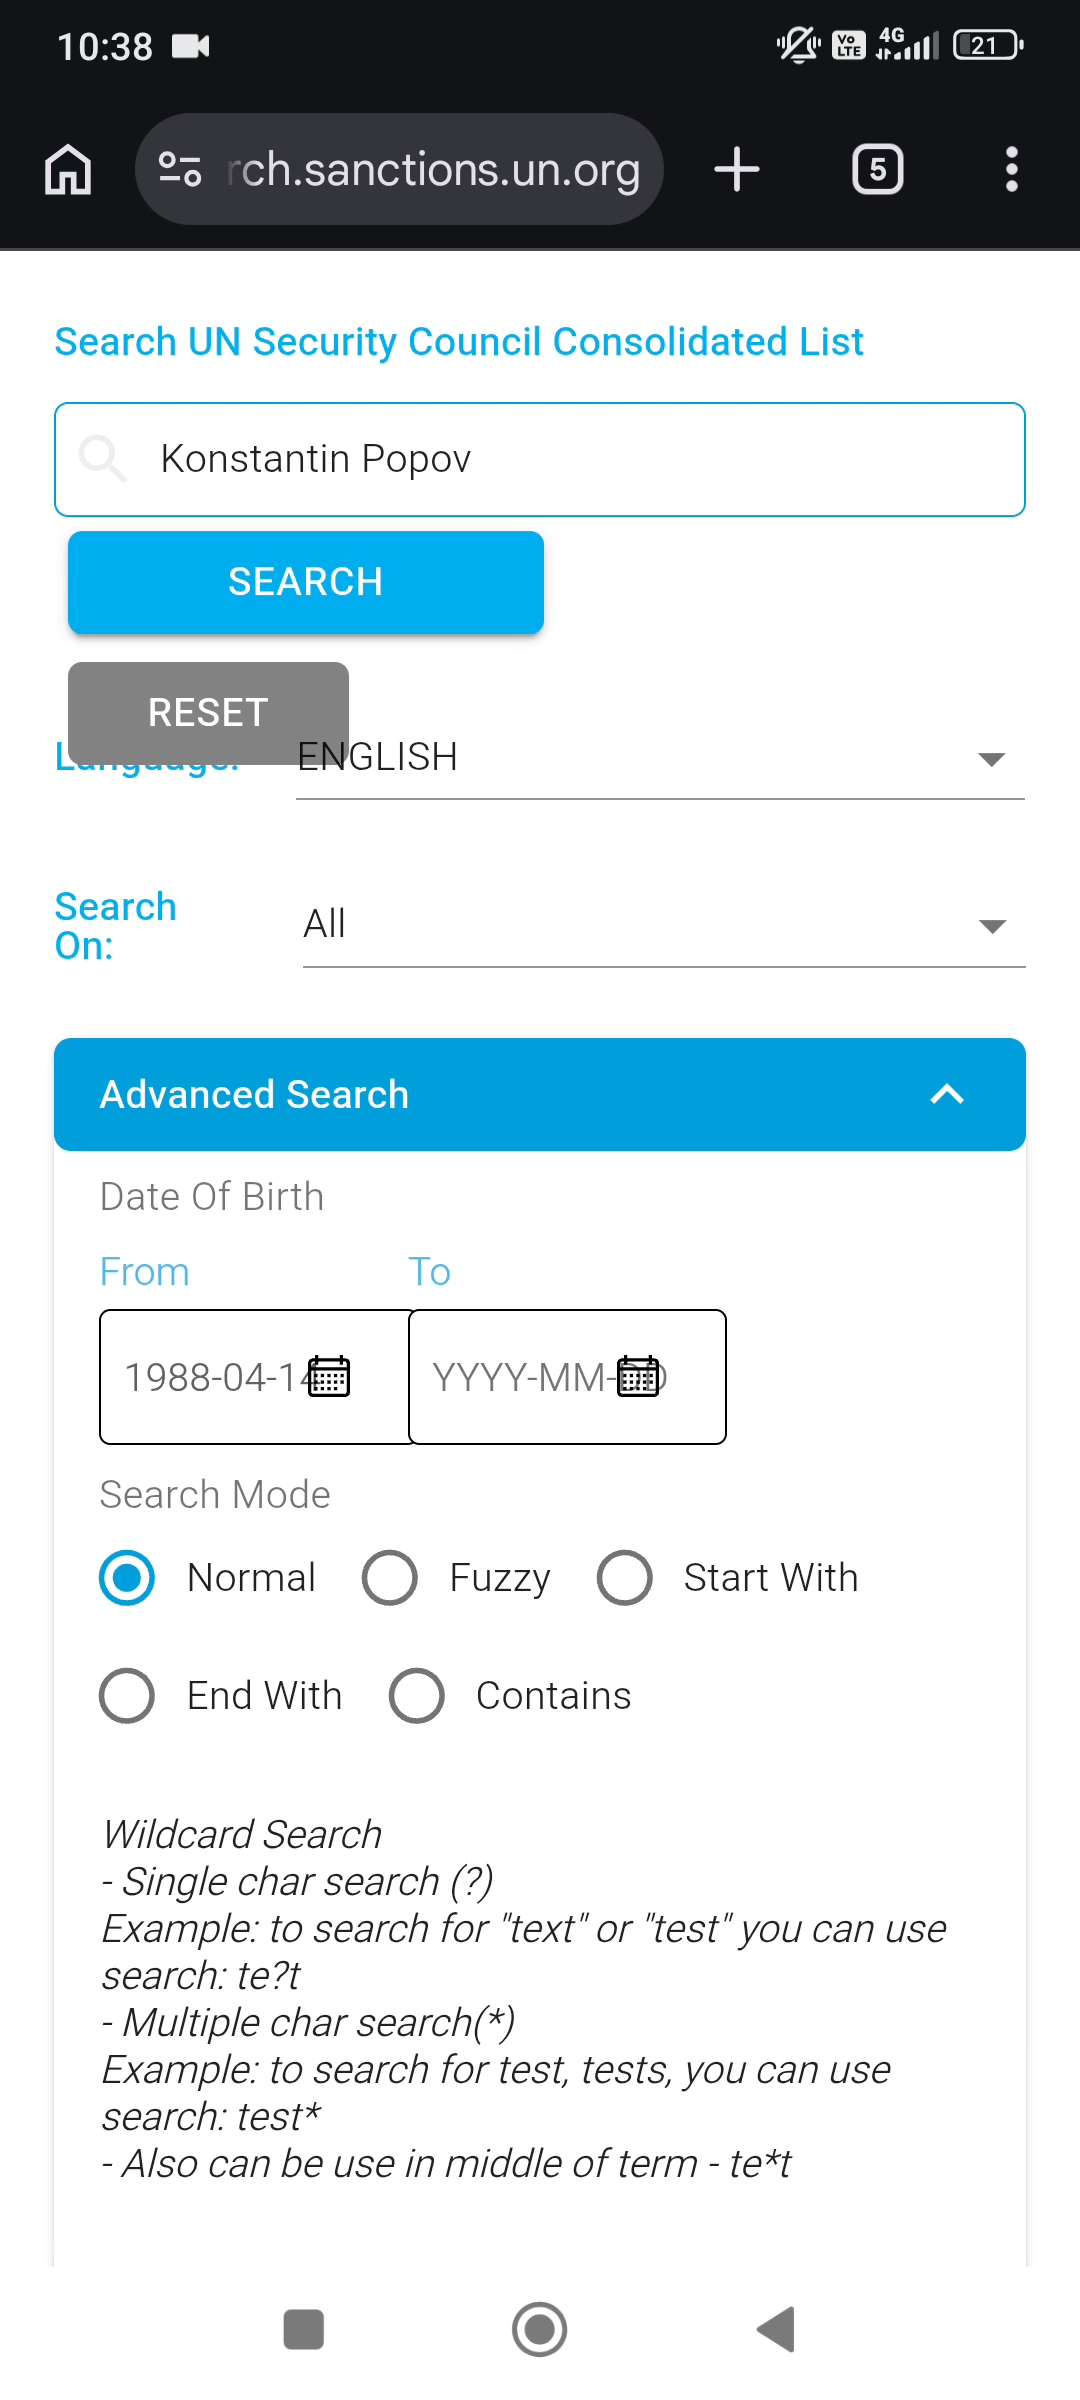Open calendar picker for To date

(638, 1377)
